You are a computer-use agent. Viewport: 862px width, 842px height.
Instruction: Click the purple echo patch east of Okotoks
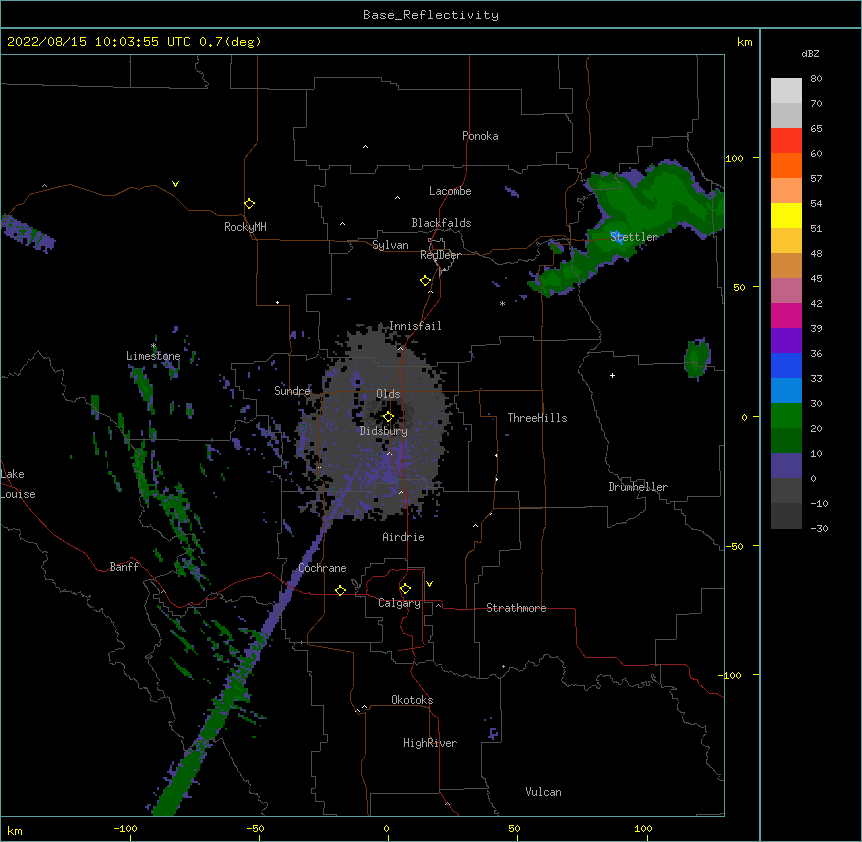coord(493,733)
